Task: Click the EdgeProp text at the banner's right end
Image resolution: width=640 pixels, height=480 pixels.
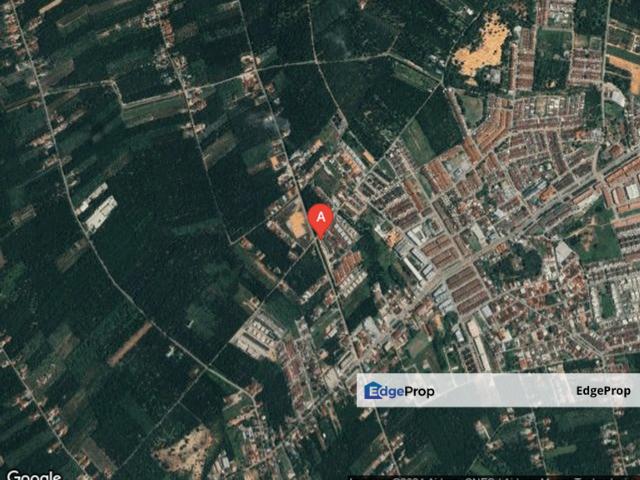Action: (603, 391)
